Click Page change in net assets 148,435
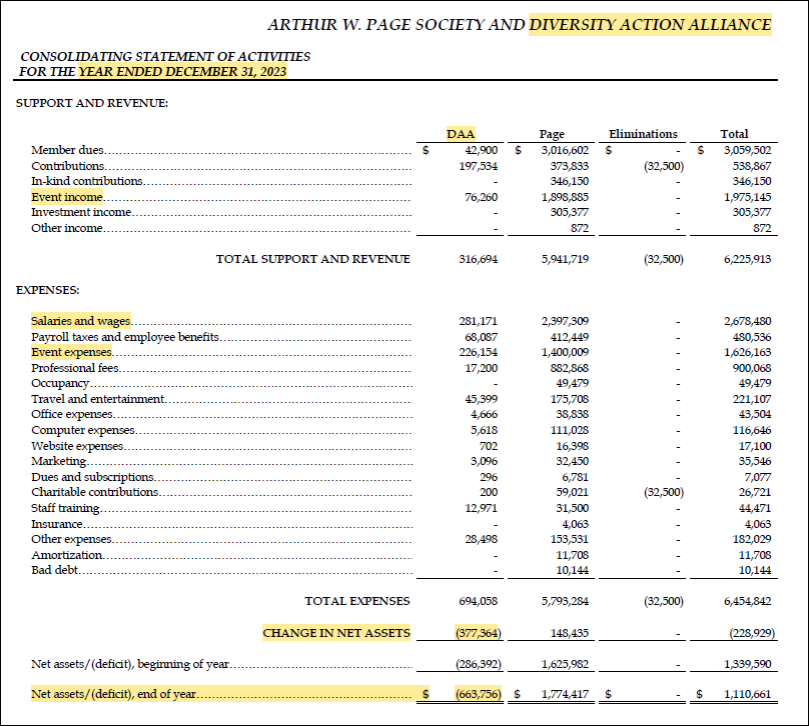This screenshot has height=726, width=809. click(570, 633)
